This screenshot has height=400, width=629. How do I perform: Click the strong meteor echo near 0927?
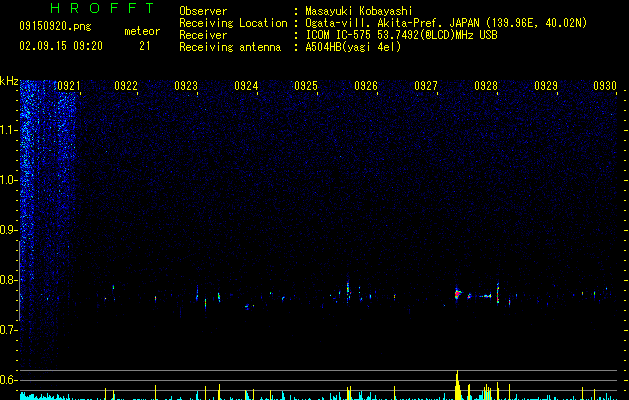coord(457,294)
